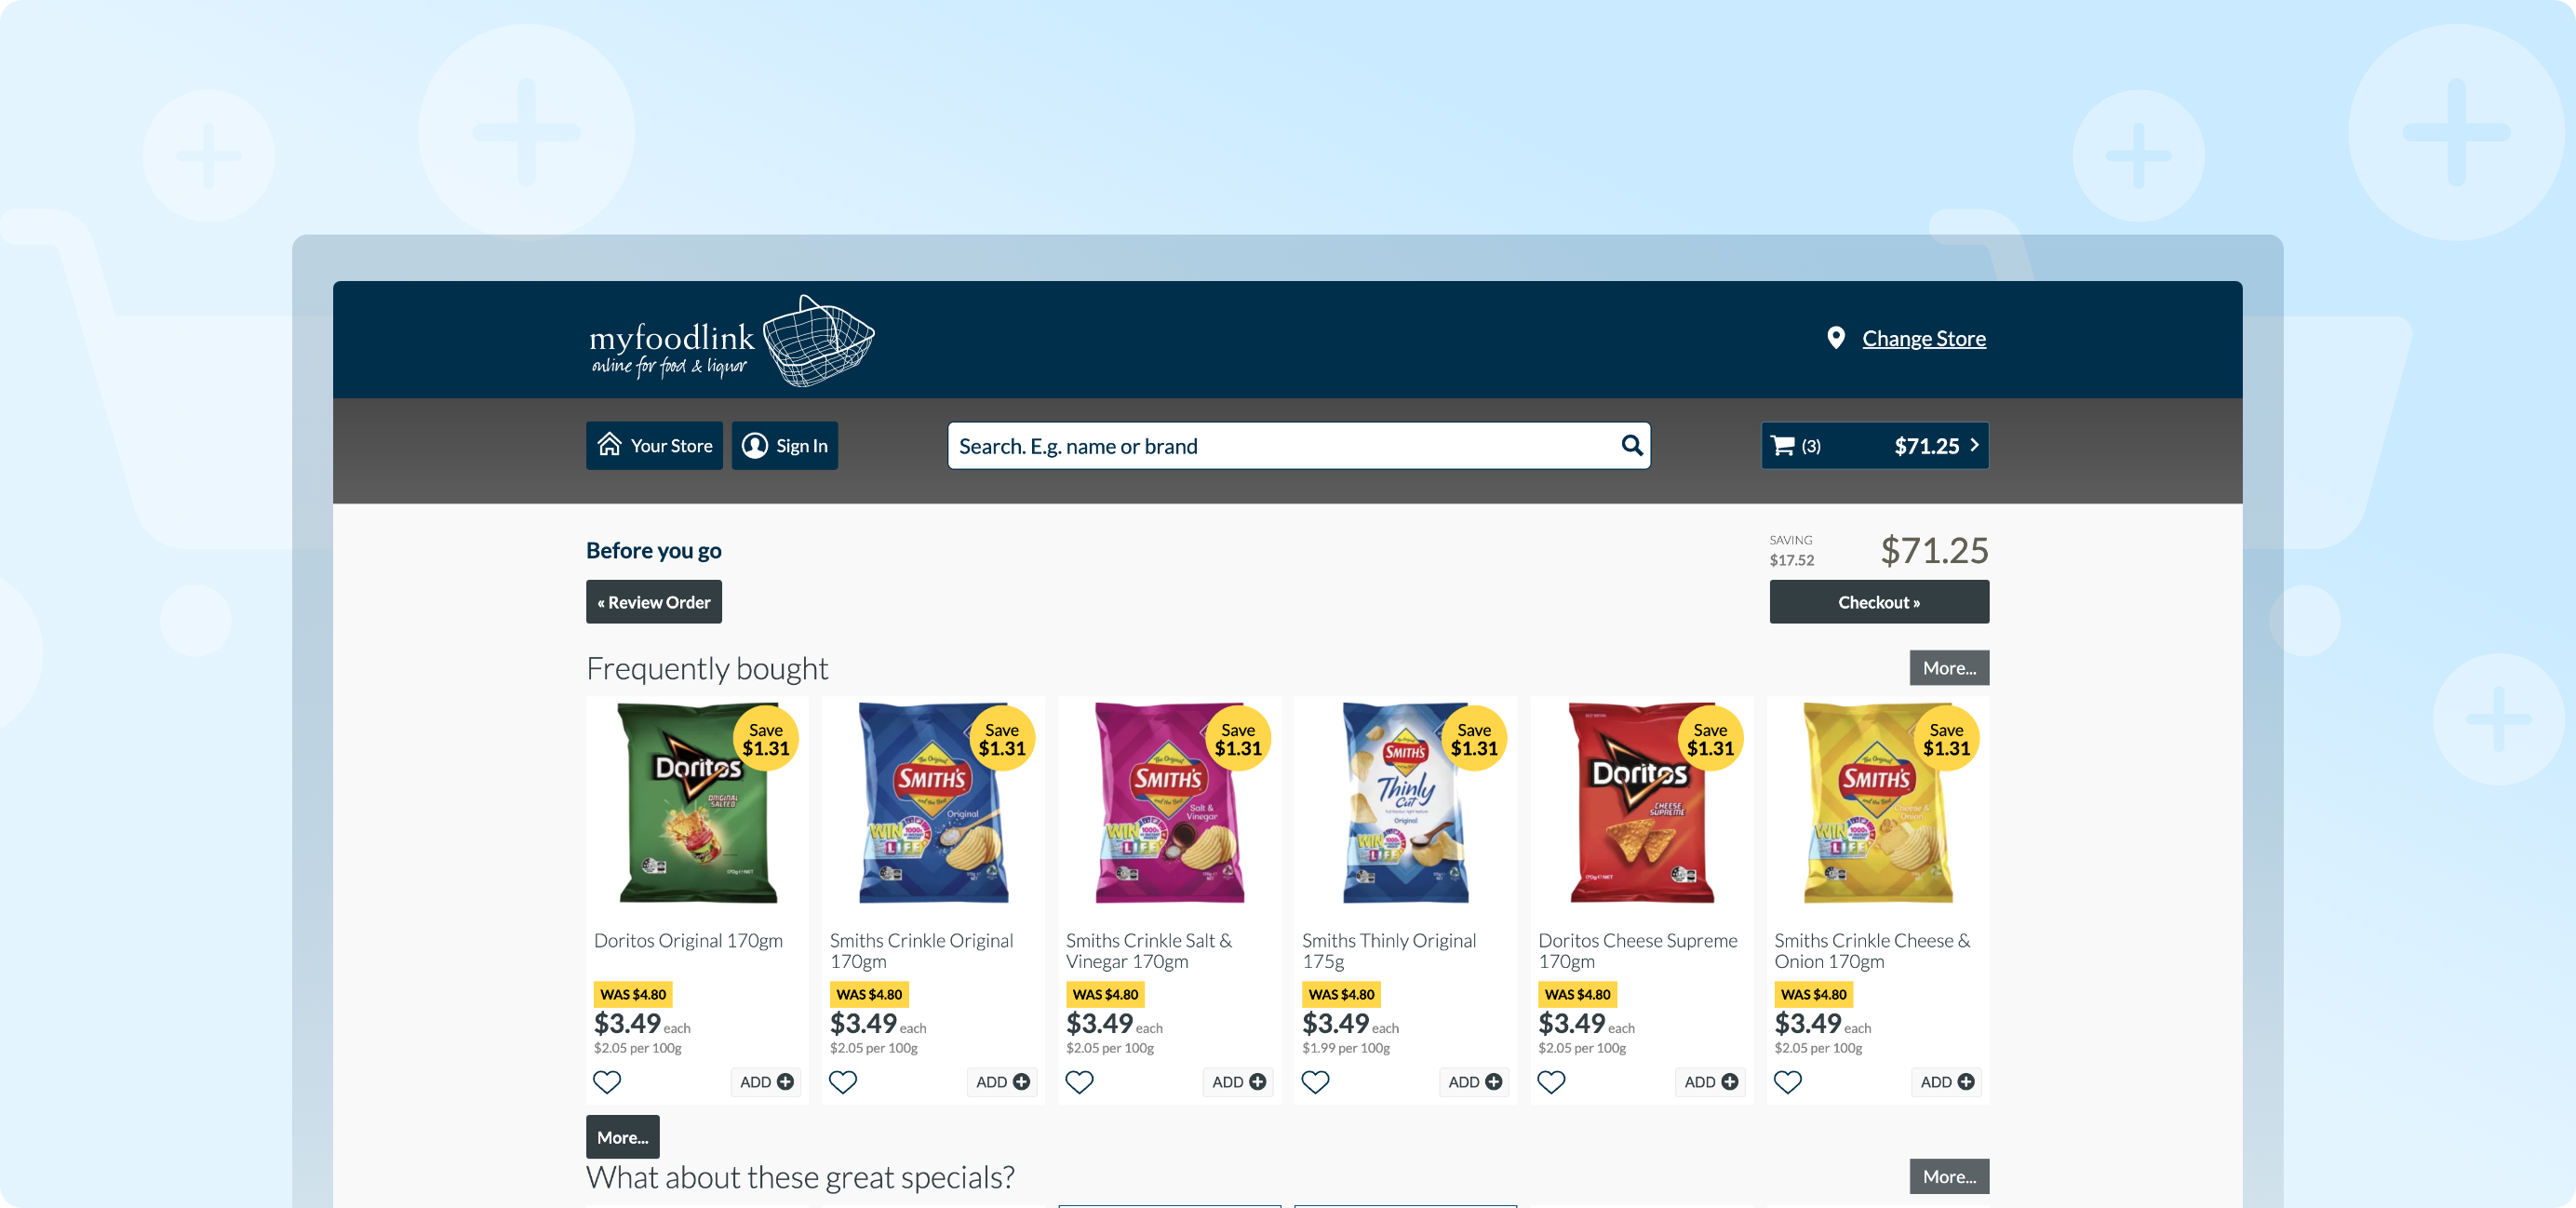The width and height of the screenshot is (2576, 1208).
Task: Add Doritos Cheese Supreme to cart
Action: 1710,1082
